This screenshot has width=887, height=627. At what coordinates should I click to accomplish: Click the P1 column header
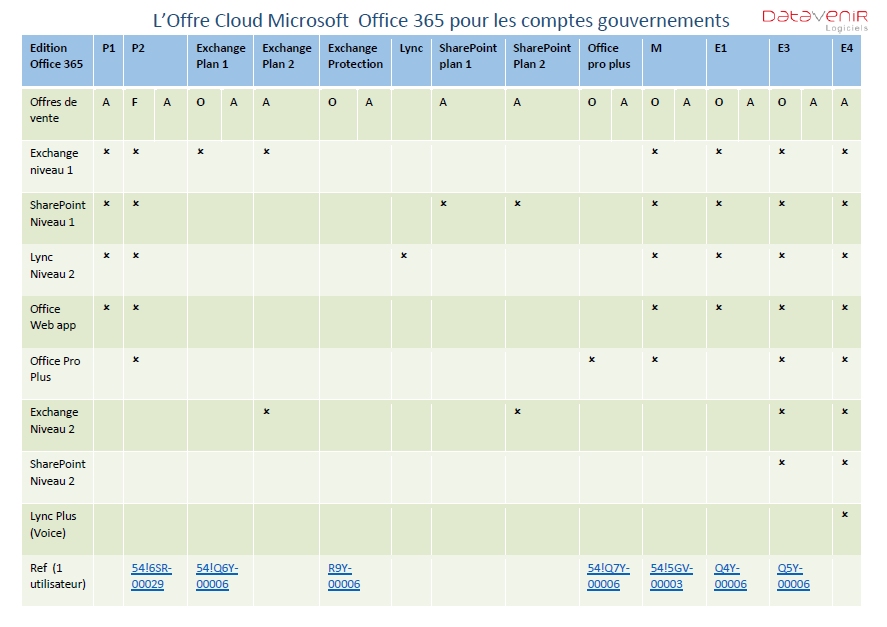coord(109,61)
